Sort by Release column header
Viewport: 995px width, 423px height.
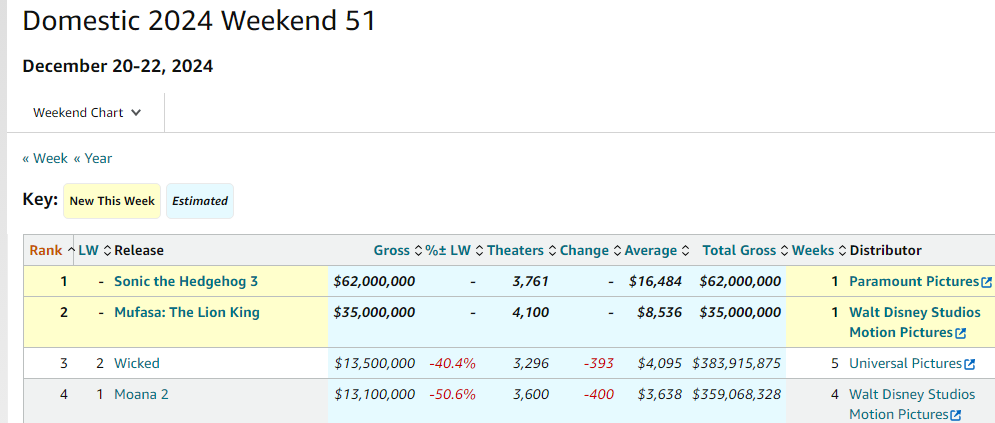tap(139, 251)
